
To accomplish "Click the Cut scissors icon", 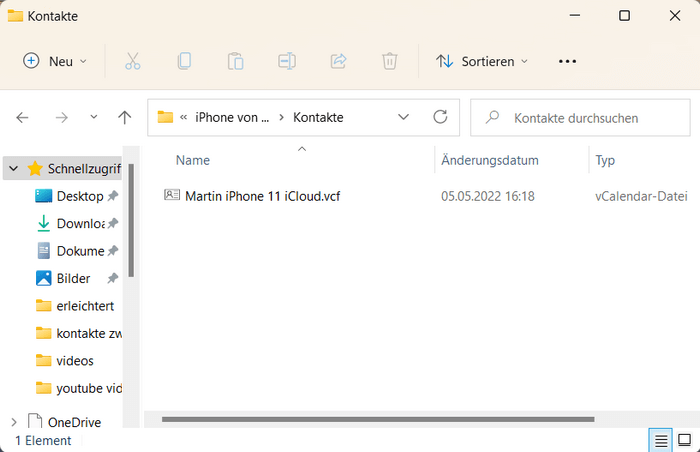I will (133, 61).
